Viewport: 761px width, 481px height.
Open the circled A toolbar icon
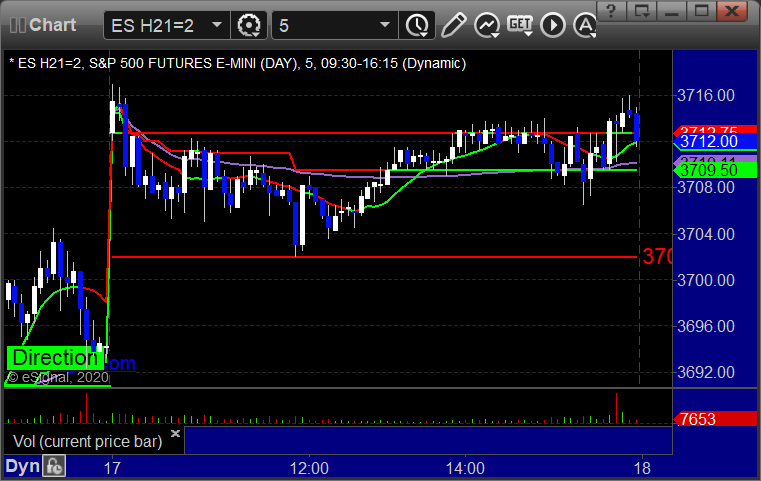585,25
